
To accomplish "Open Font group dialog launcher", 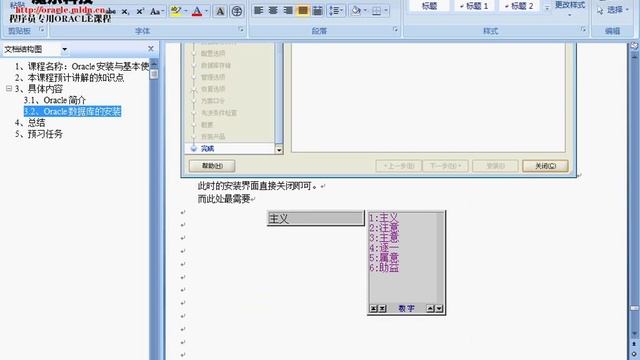I will coord(241,30).
